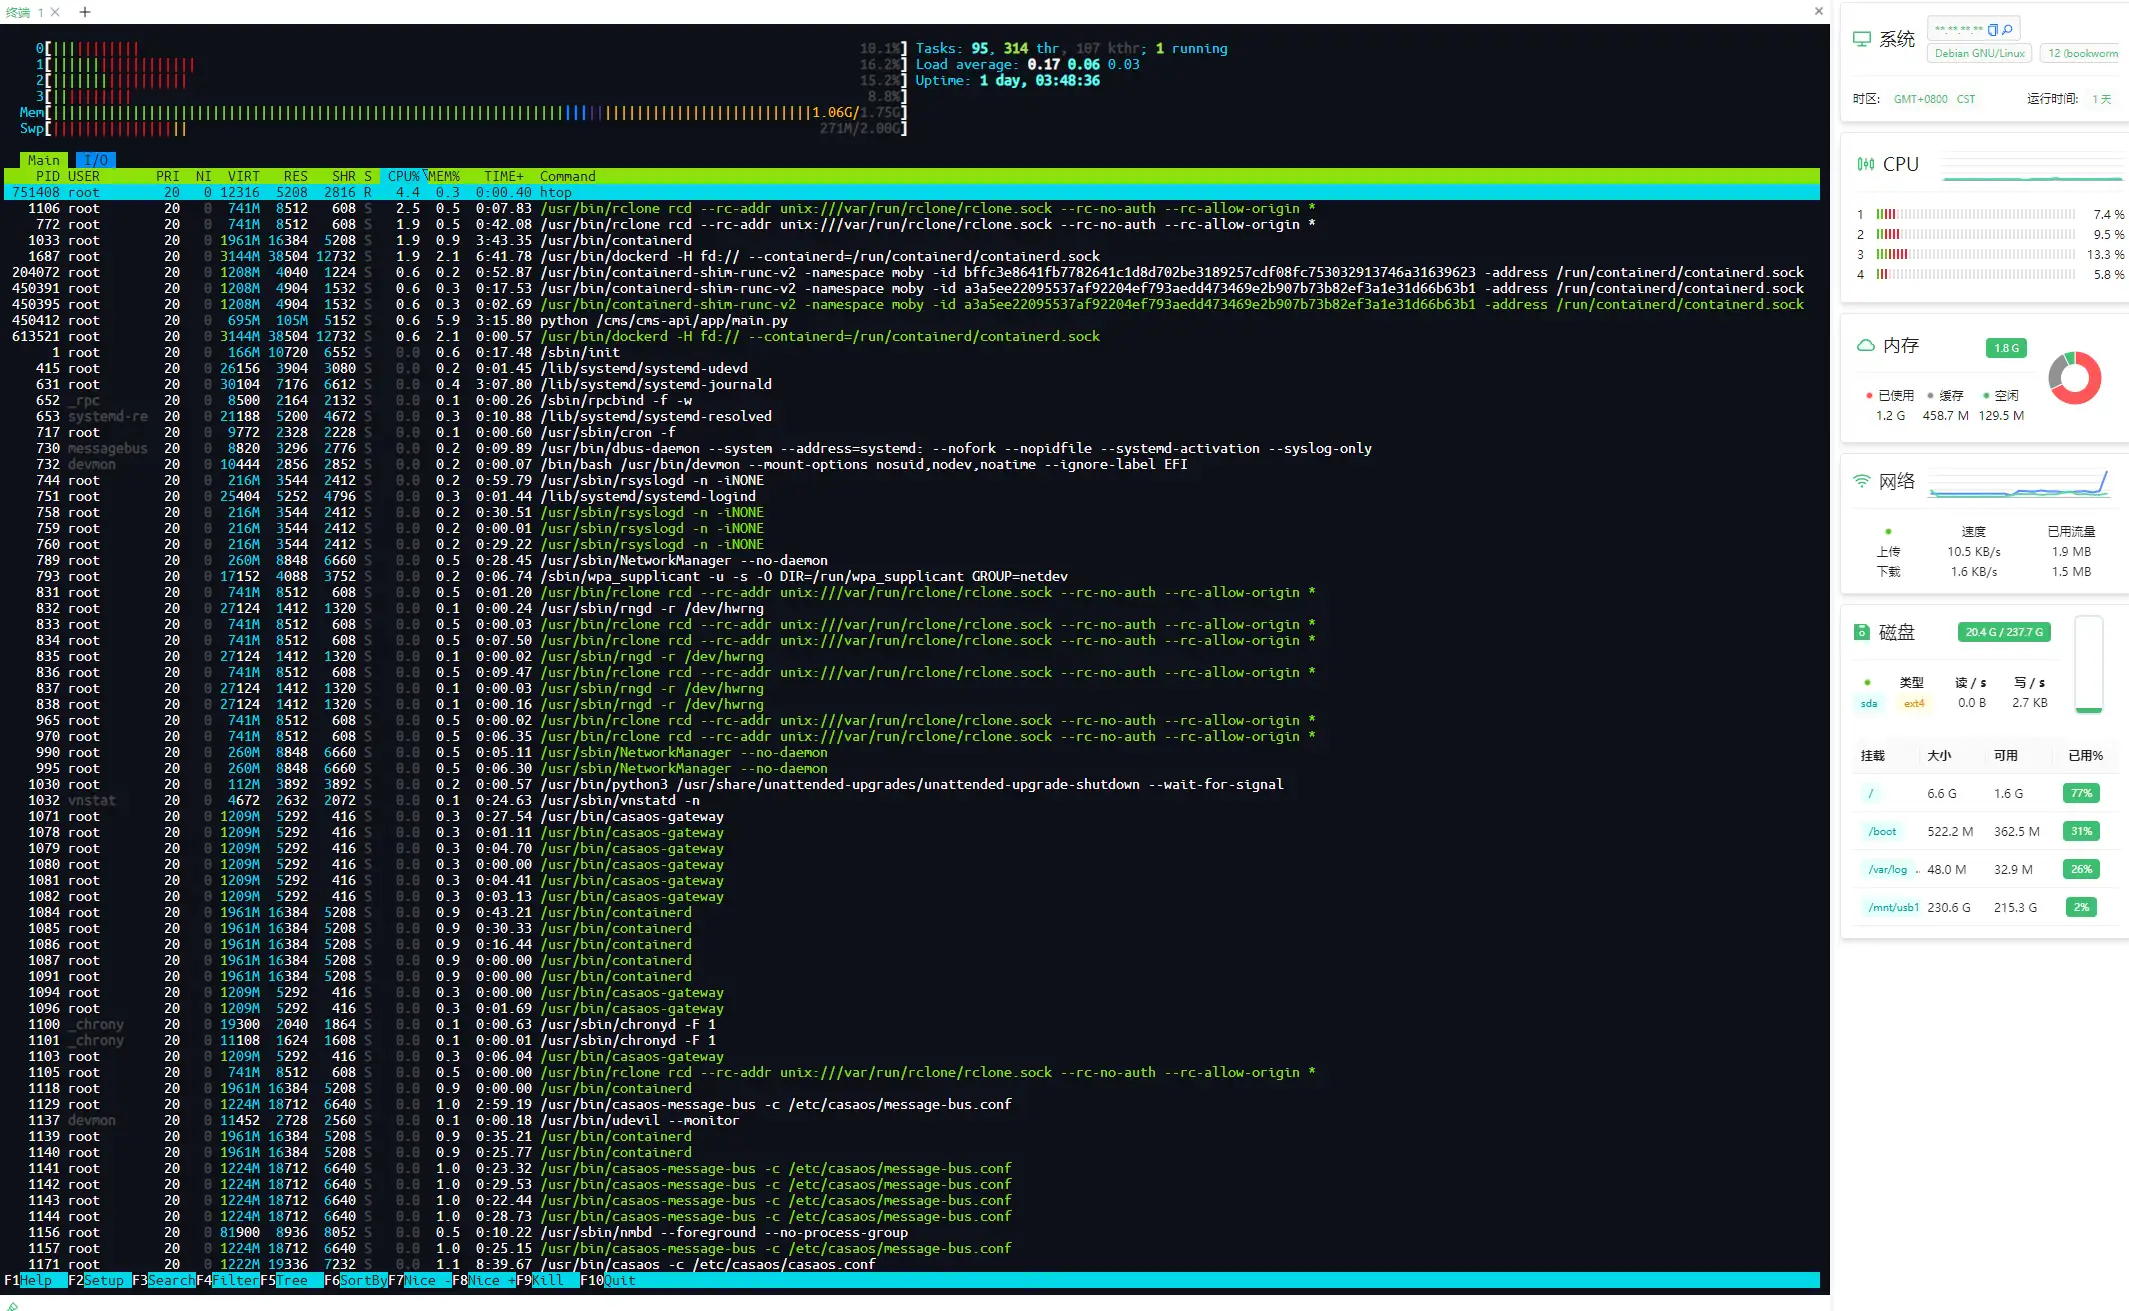Close terminal tab 1 with X

(55, 12)
